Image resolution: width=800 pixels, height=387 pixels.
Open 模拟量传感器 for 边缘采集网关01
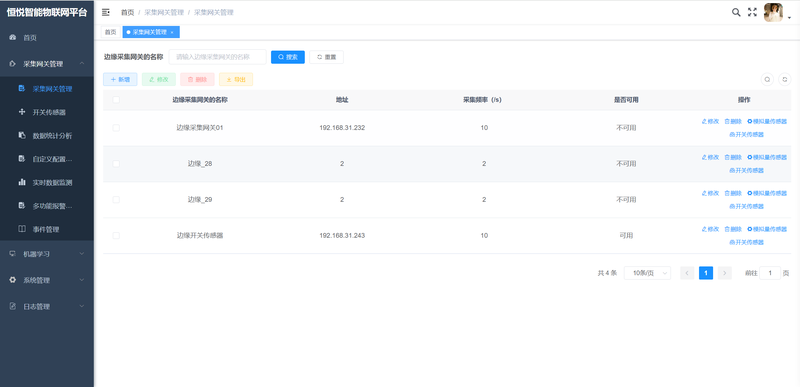click(x=767, y=122)
